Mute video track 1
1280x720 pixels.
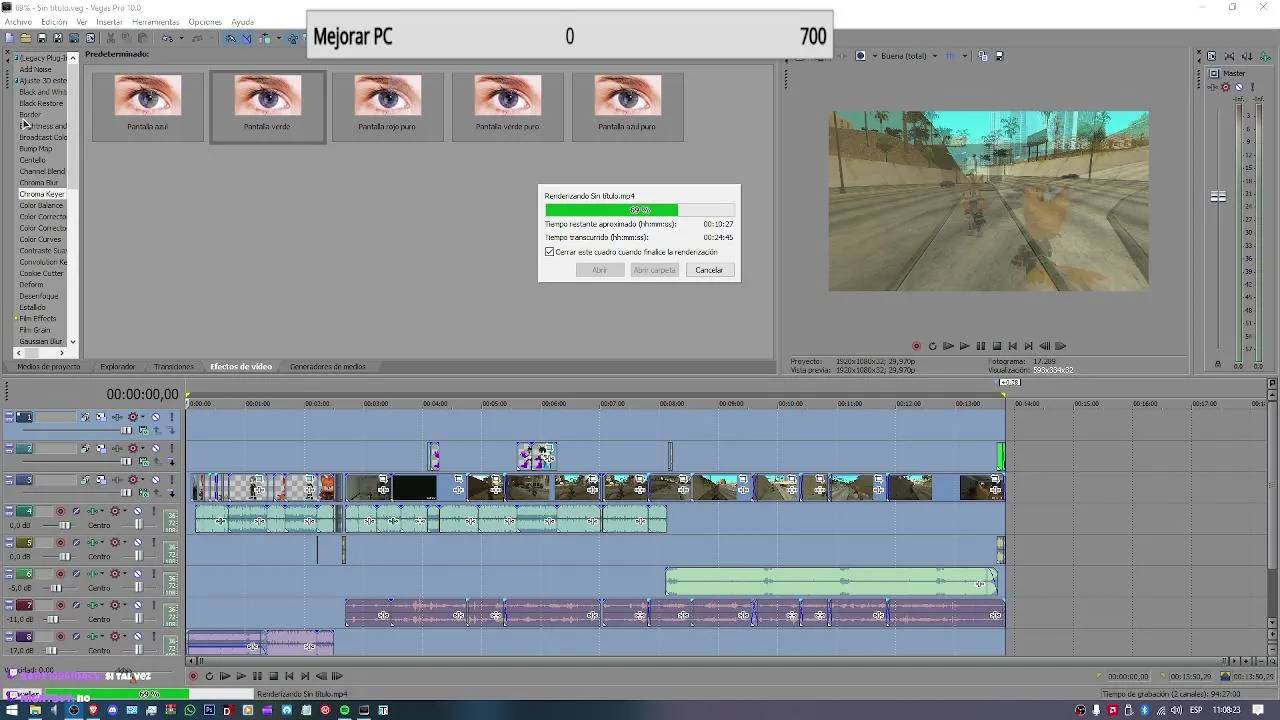click(x=156, y=417)
